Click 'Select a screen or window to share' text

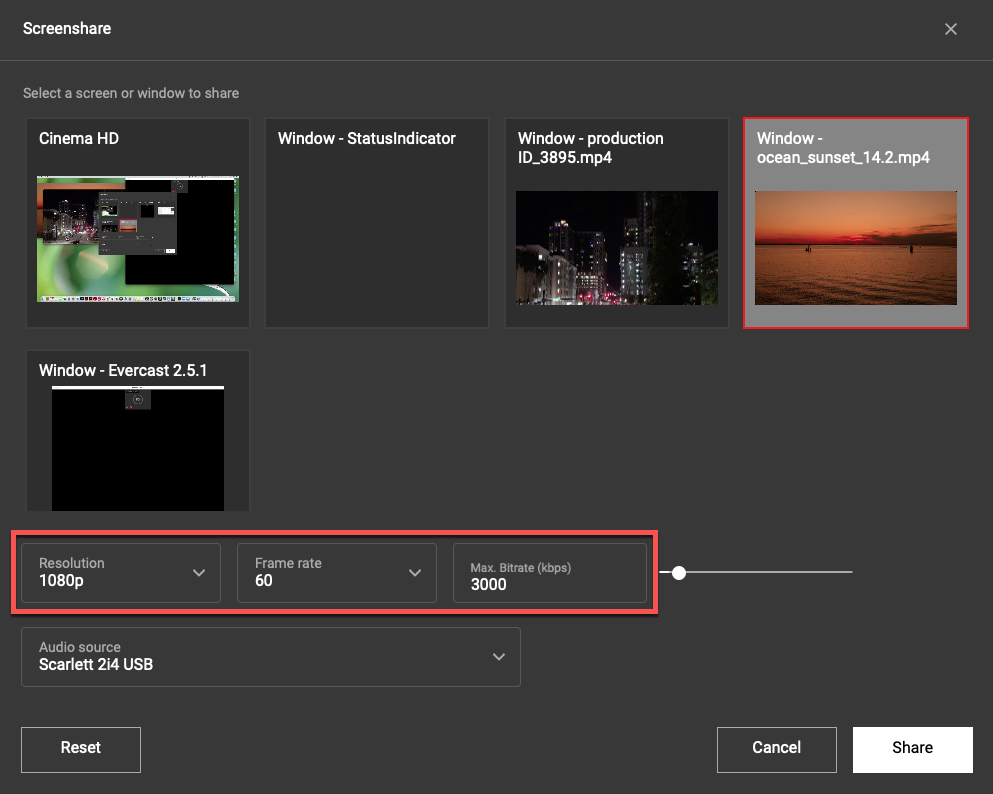pyautogui.click(x=131, y=93)
